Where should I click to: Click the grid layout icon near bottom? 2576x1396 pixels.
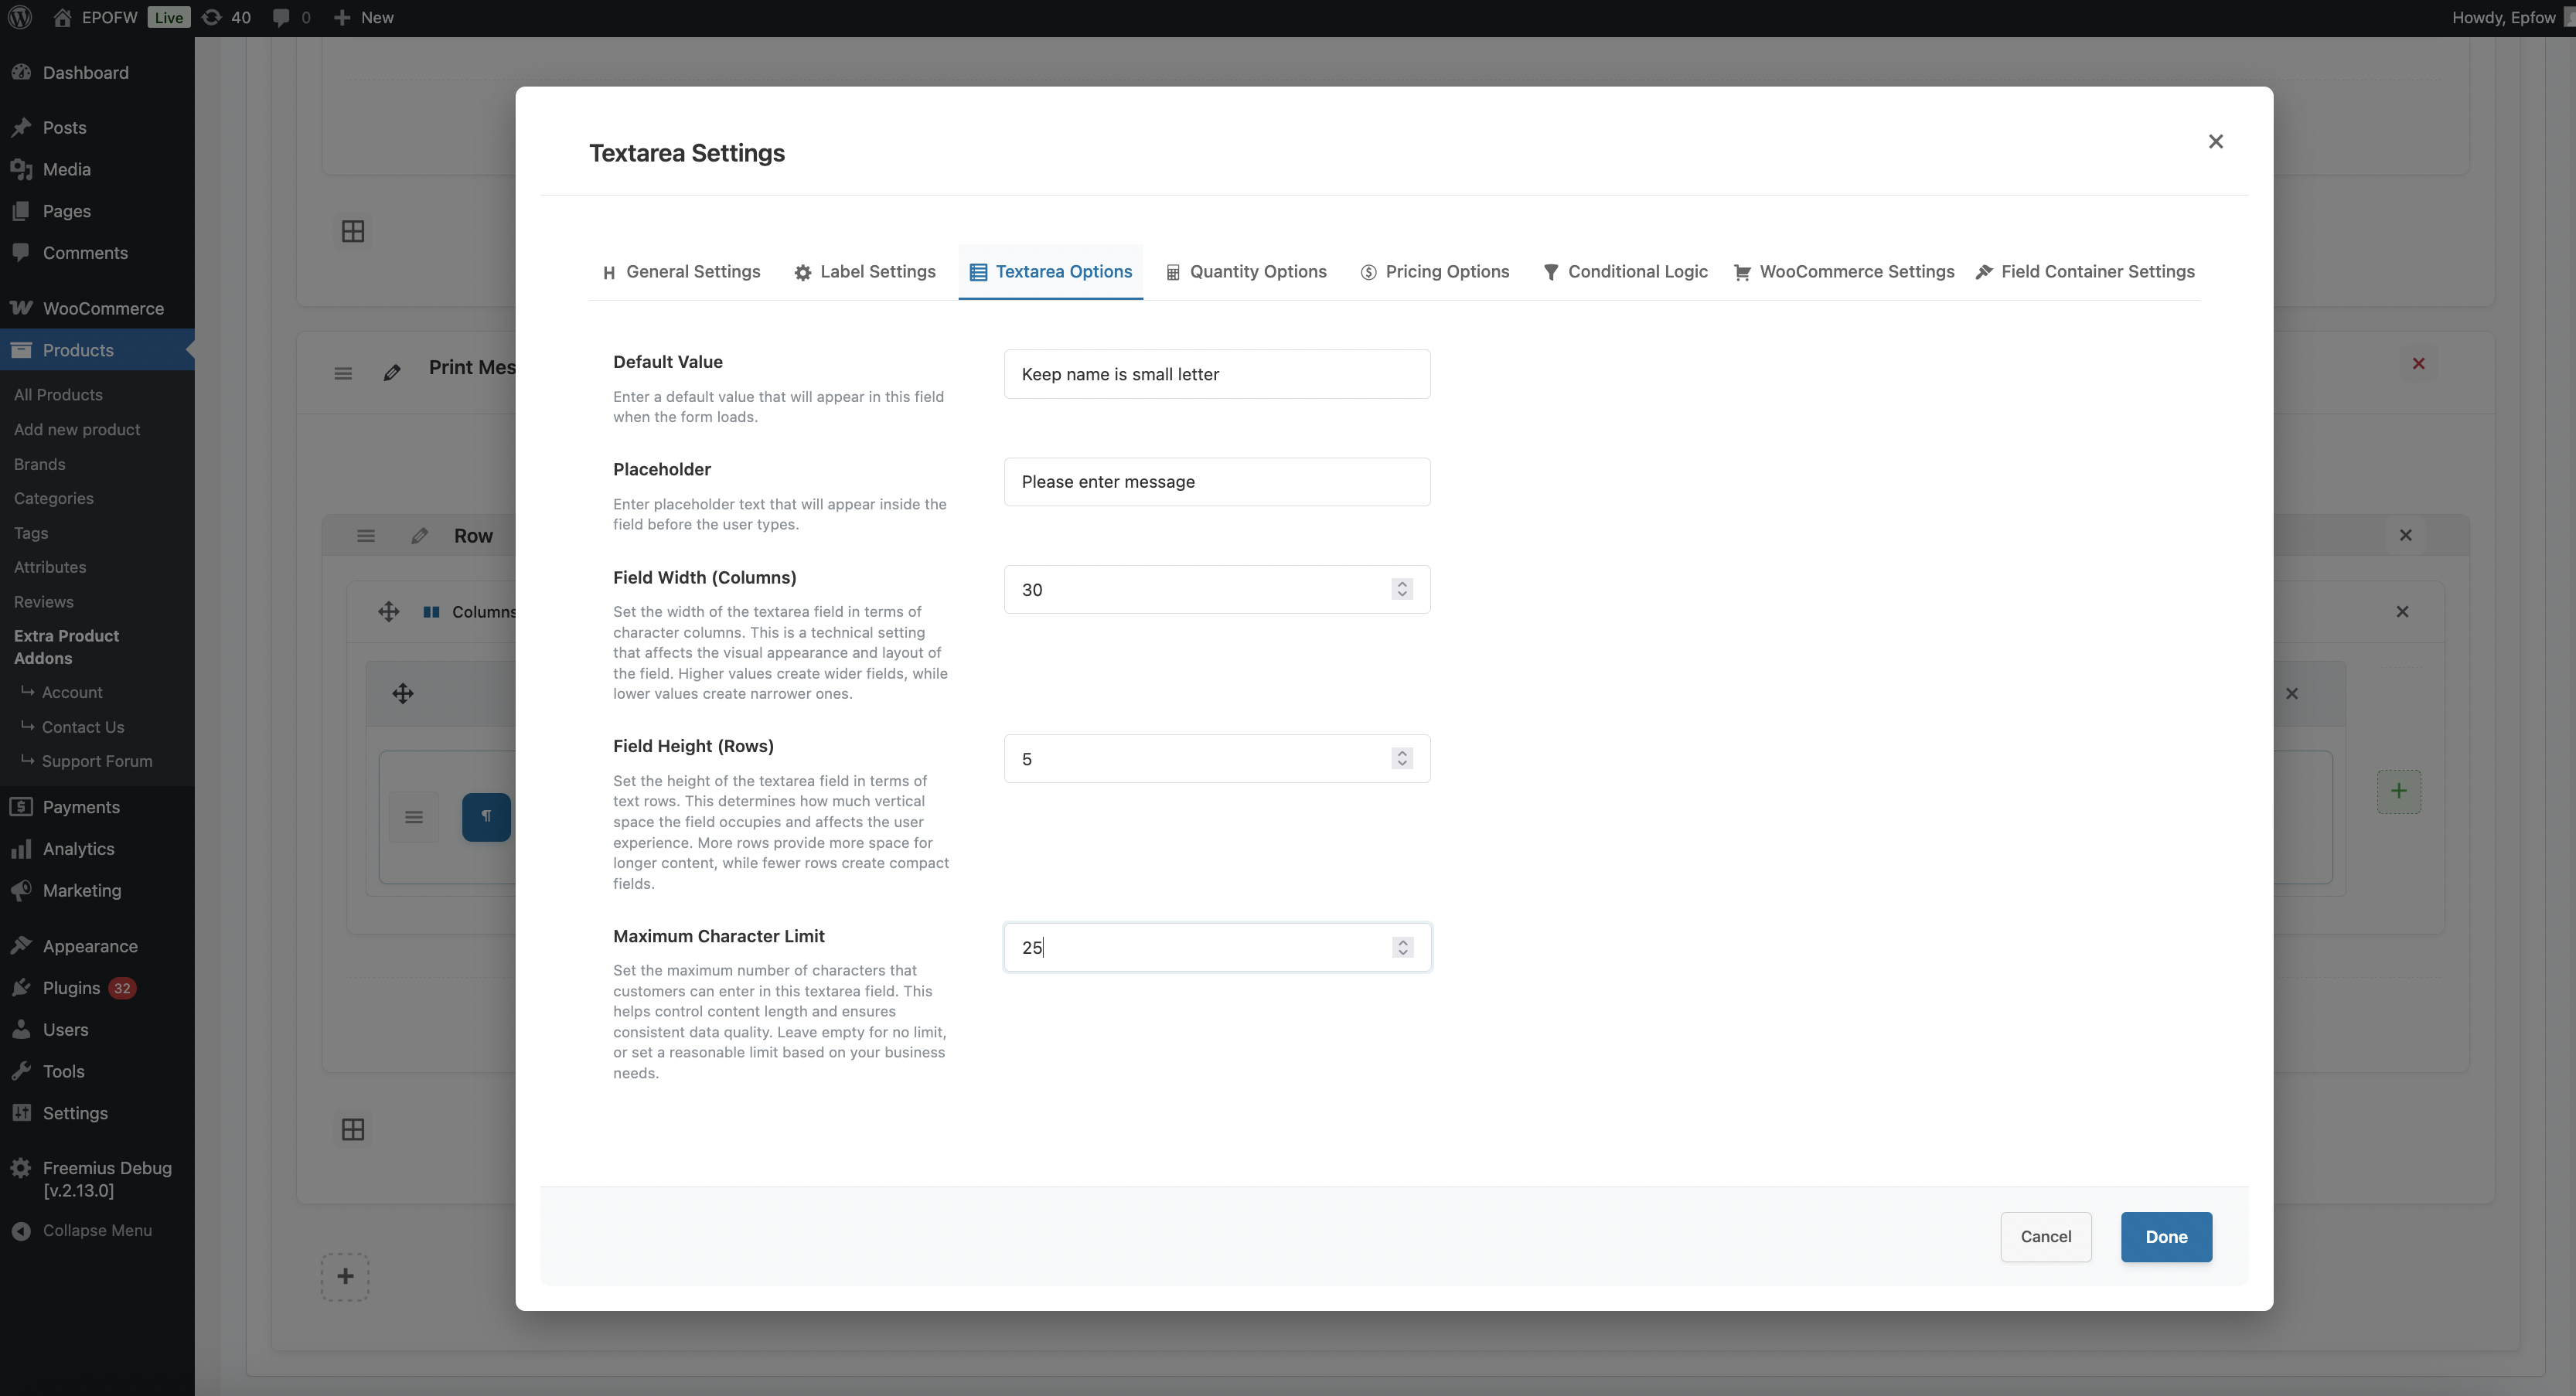353,1130
